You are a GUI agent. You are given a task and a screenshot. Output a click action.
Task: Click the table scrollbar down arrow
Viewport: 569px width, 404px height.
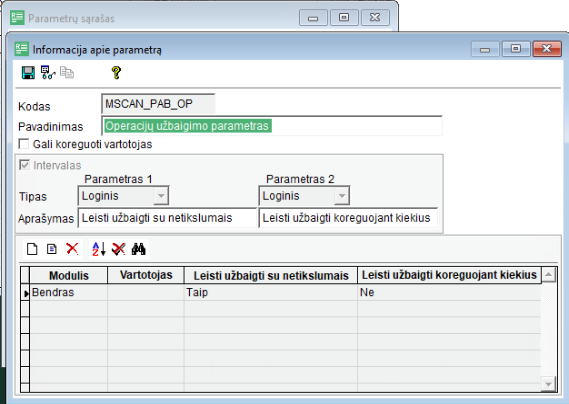tap(548, 383)
